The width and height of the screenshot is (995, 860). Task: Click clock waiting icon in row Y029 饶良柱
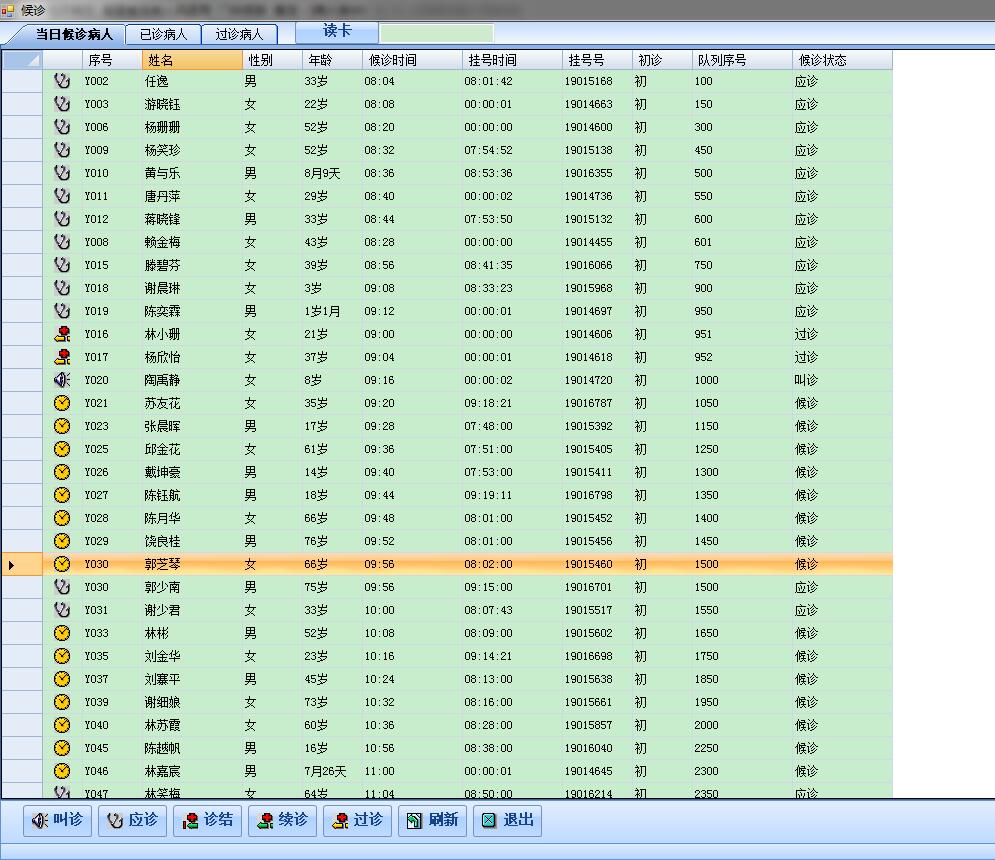tap(62, 541)
